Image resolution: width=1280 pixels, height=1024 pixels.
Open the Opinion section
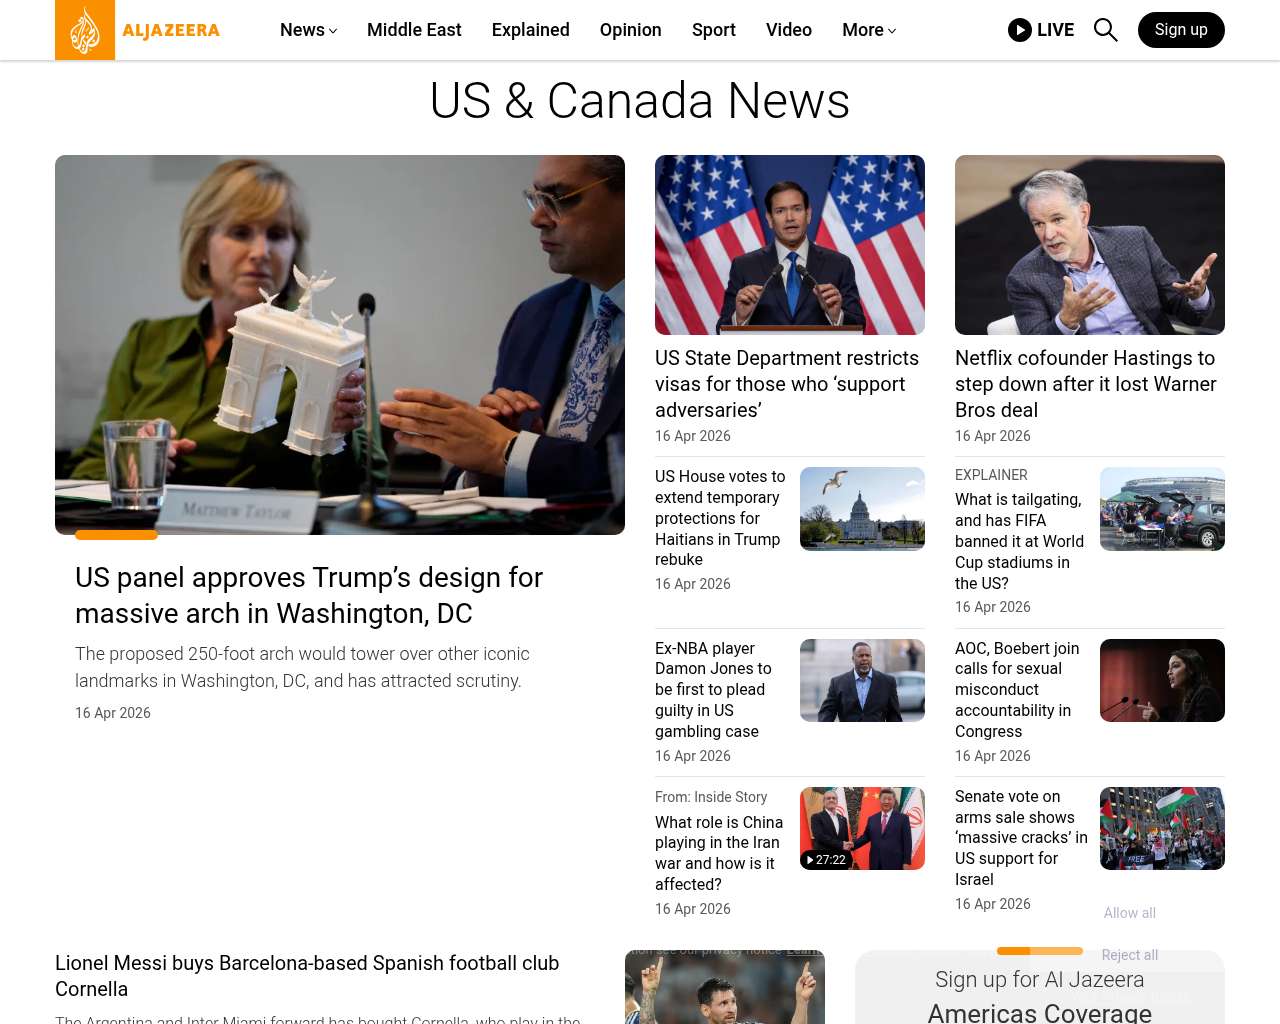(631, 30)
